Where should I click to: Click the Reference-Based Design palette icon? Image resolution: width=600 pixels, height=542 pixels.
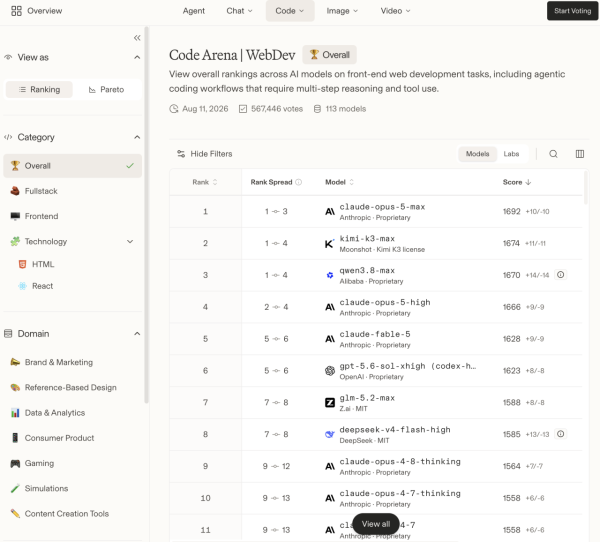(15, 387)
